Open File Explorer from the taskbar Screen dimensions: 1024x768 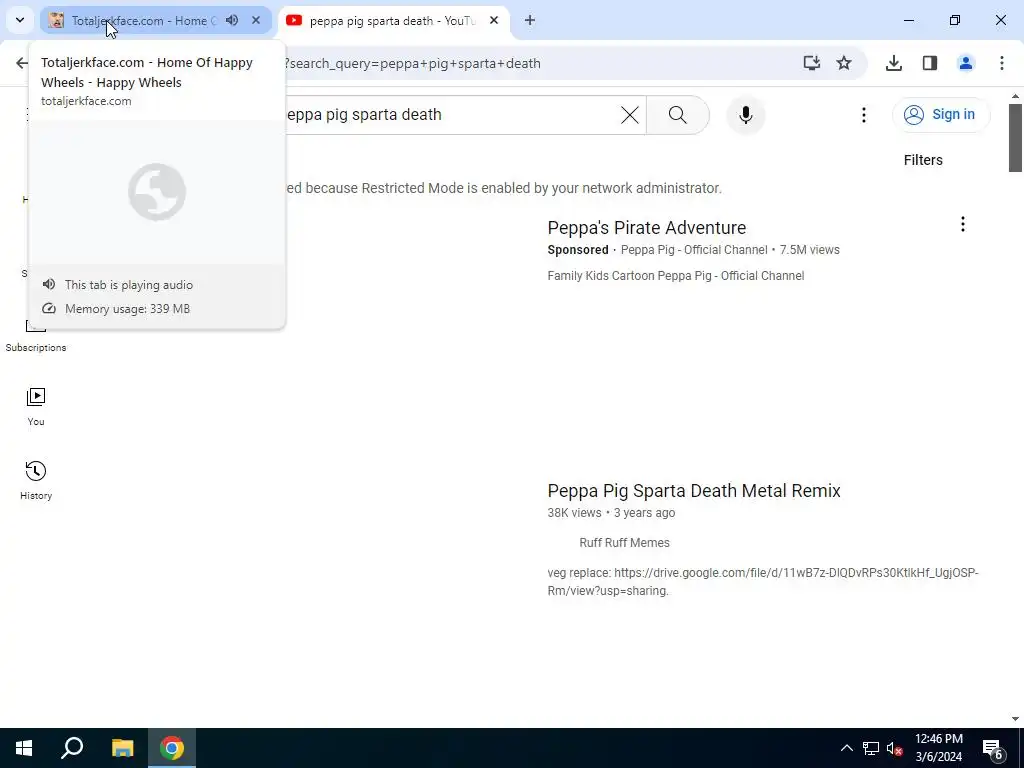pos(122,748)
